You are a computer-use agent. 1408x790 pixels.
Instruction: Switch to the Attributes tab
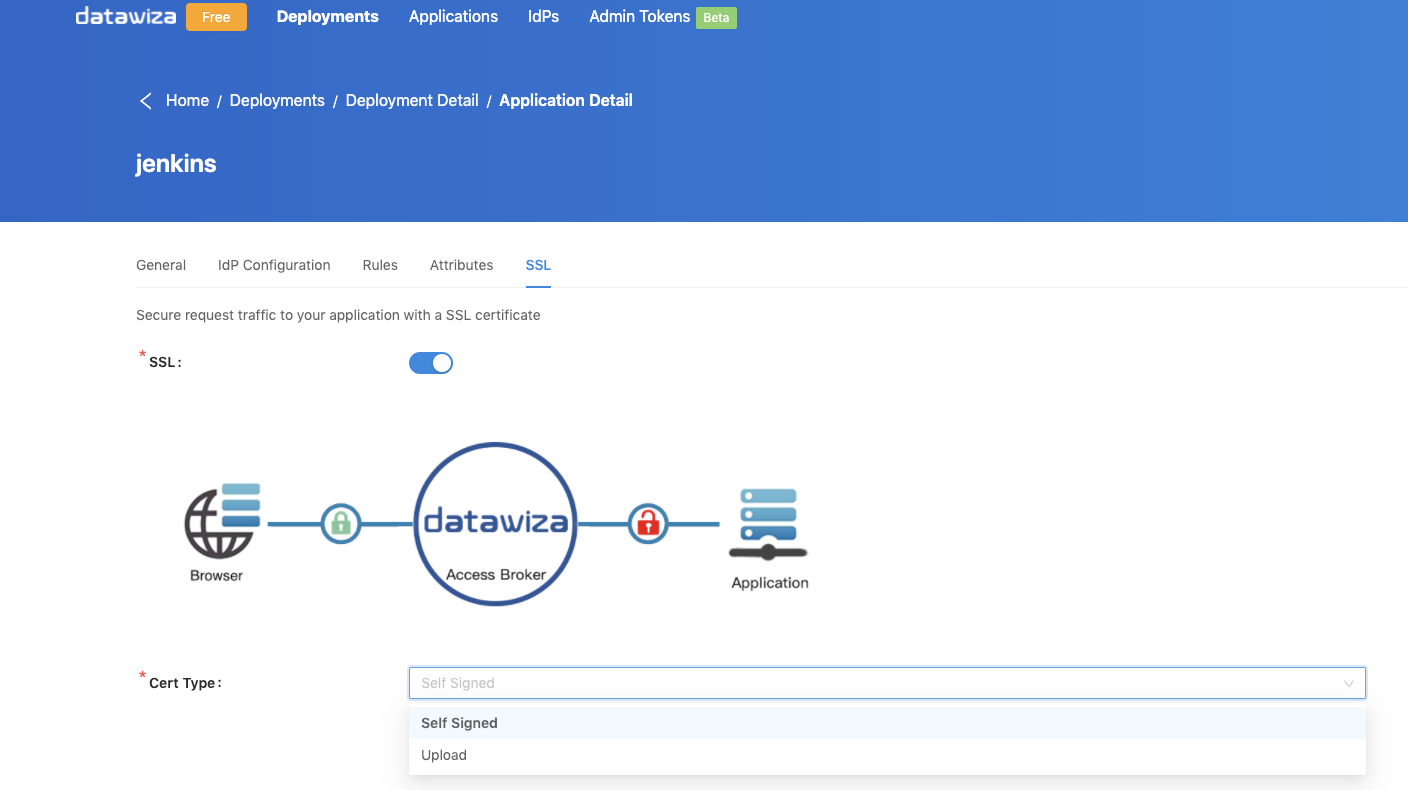[461, 265]
